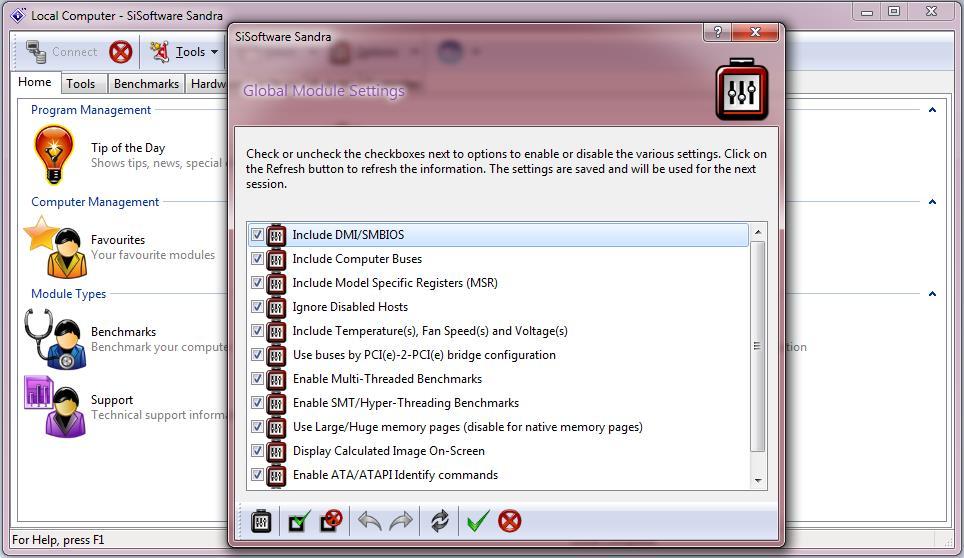964x558 pixels.
Task: Open the Tip of the Day link
Action: click(128, 147)
